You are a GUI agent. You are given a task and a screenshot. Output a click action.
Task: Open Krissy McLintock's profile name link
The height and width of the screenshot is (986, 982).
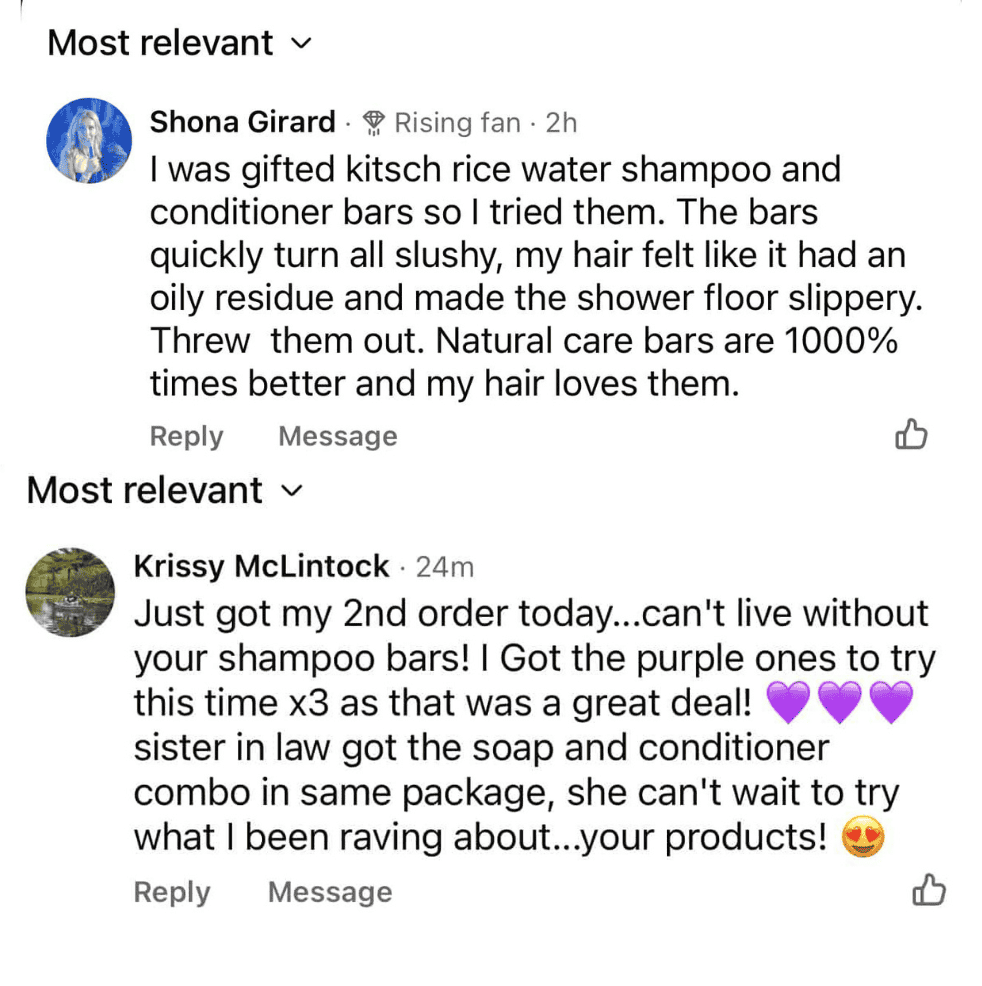[x=261, y=567]
